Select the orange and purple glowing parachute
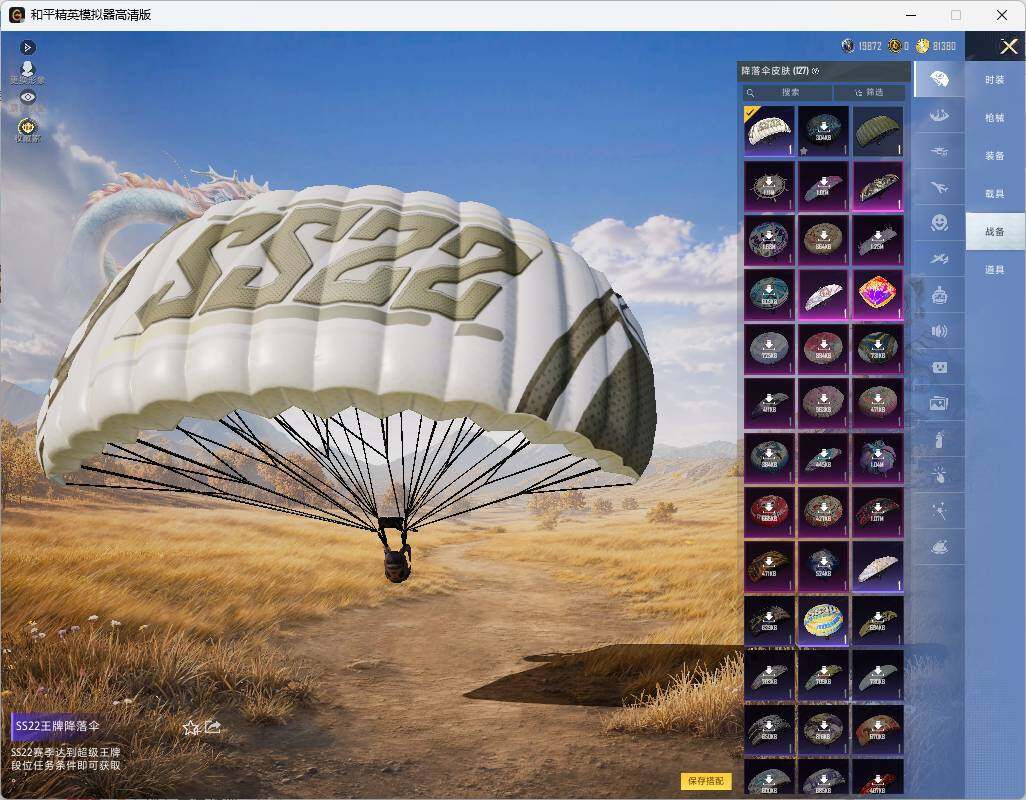This screenshot has width=1026, height=800. (x=877, y=294)
